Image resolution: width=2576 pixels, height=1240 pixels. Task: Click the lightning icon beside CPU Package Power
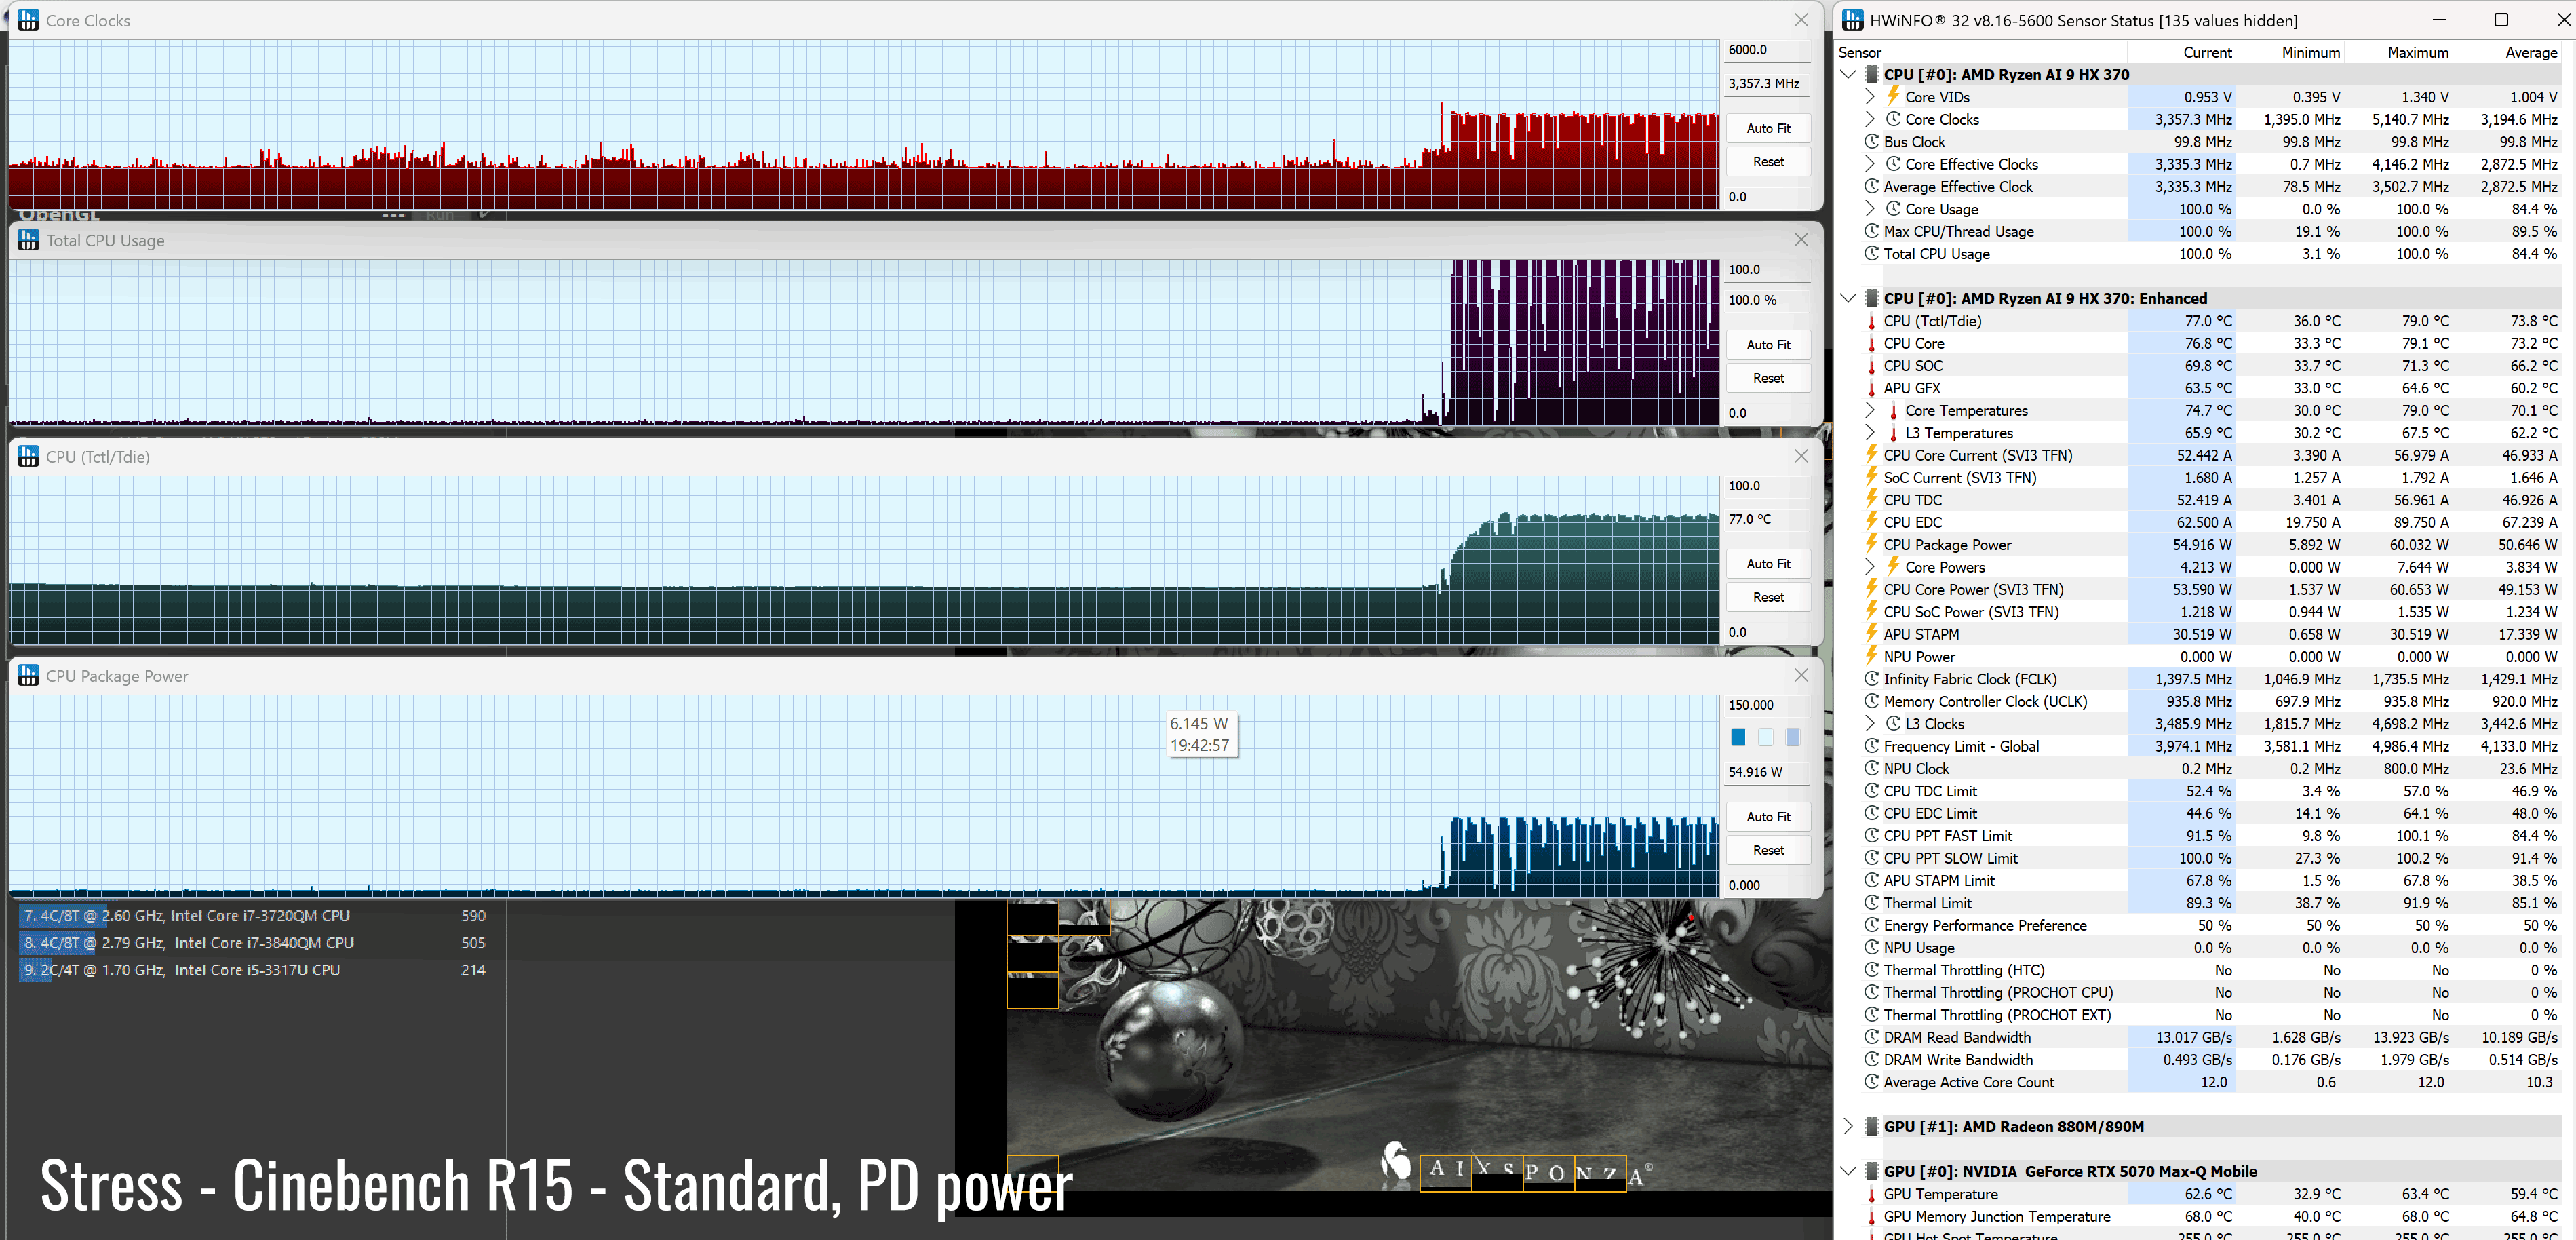(x=1871, y=544)
